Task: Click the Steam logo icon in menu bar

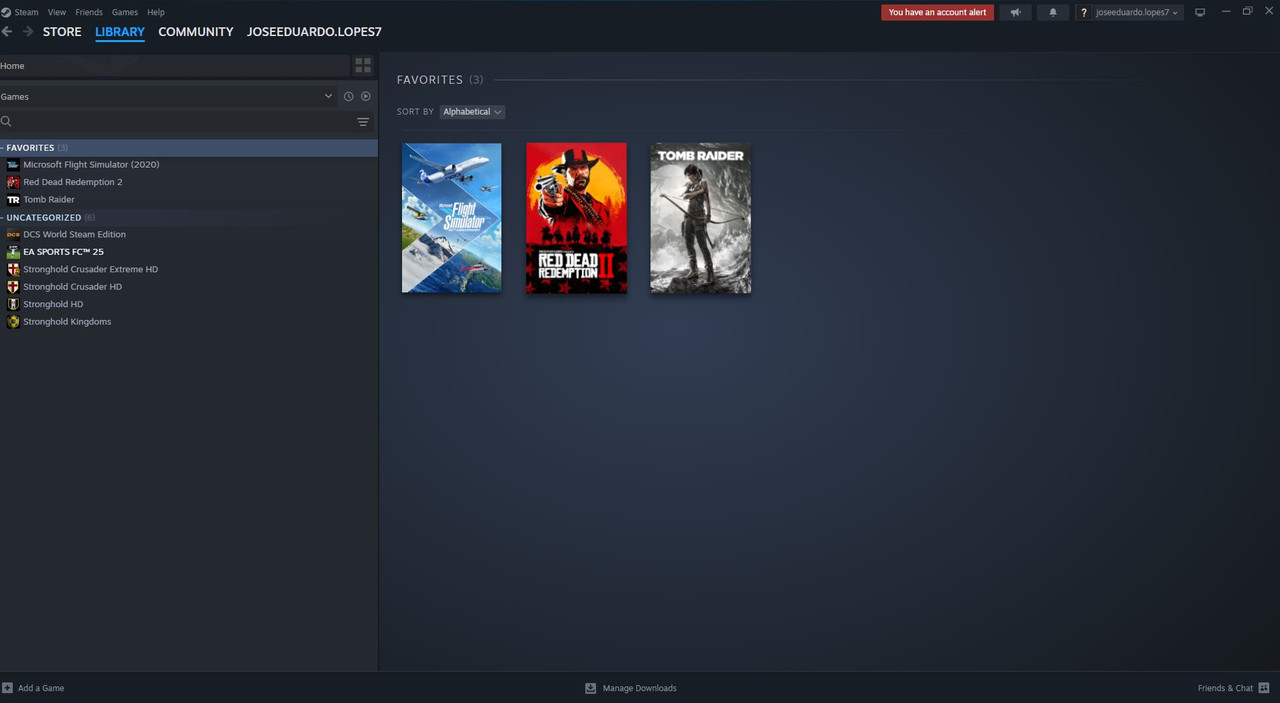Action: [x=6, y=12]
